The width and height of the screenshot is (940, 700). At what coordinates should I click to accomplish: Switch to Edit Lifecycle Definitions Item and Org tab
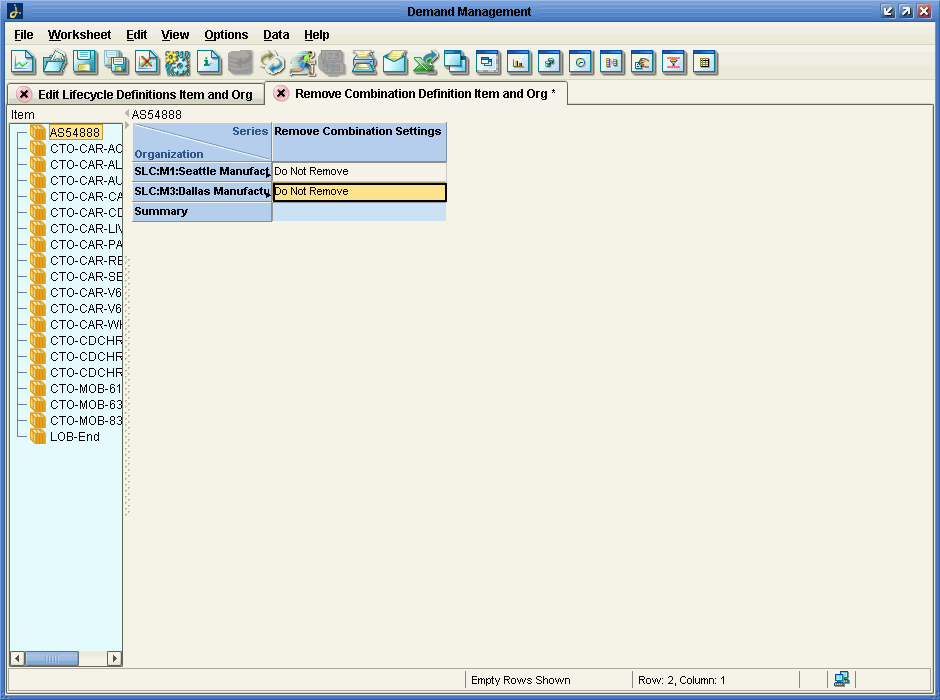pos(145,95)
